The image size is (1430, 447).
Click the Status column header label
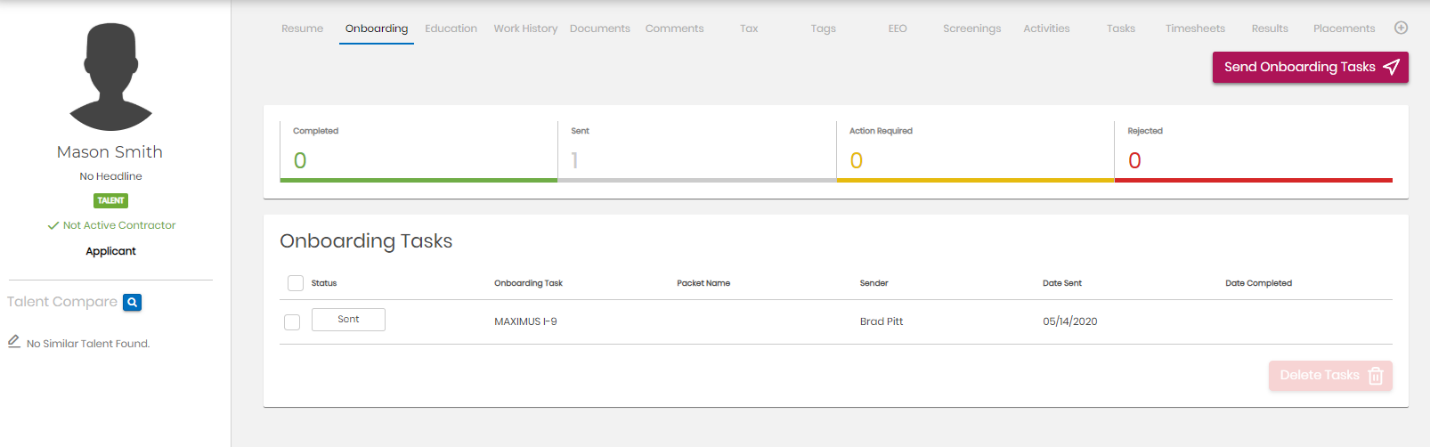324,283
